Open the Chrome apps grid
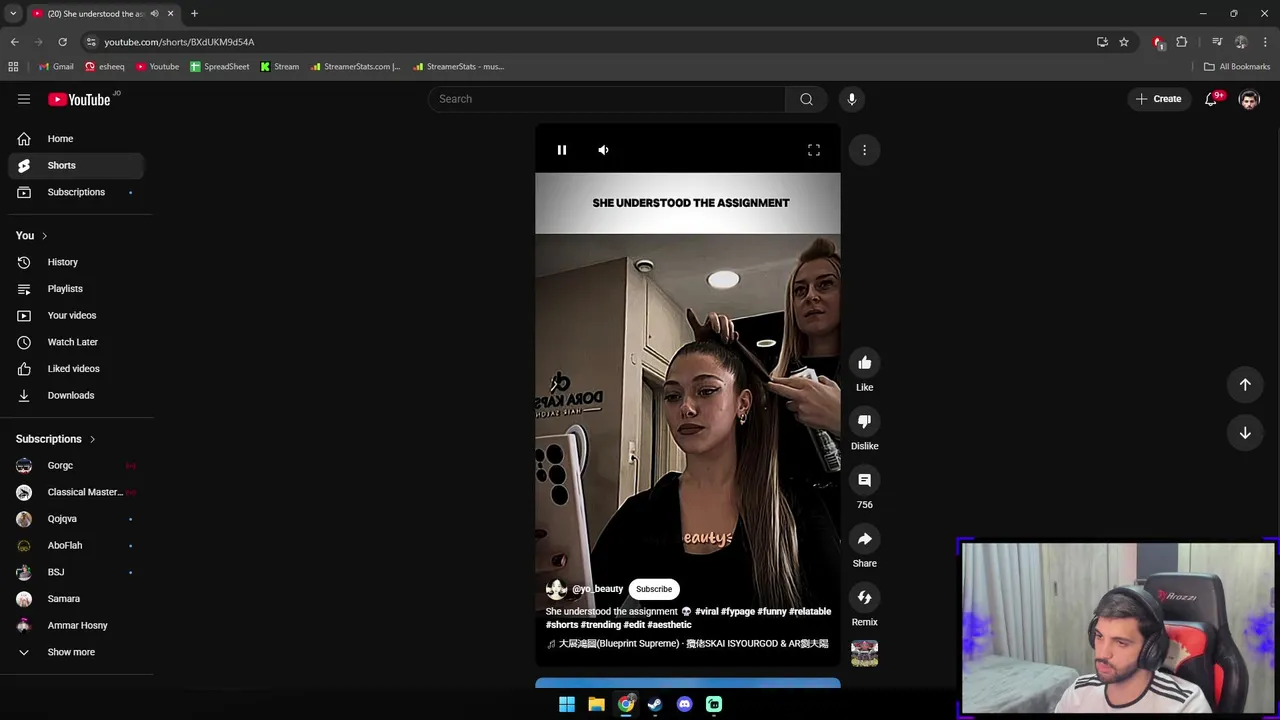The height and width of the screenshot is (720, 1280). point(13,67)
